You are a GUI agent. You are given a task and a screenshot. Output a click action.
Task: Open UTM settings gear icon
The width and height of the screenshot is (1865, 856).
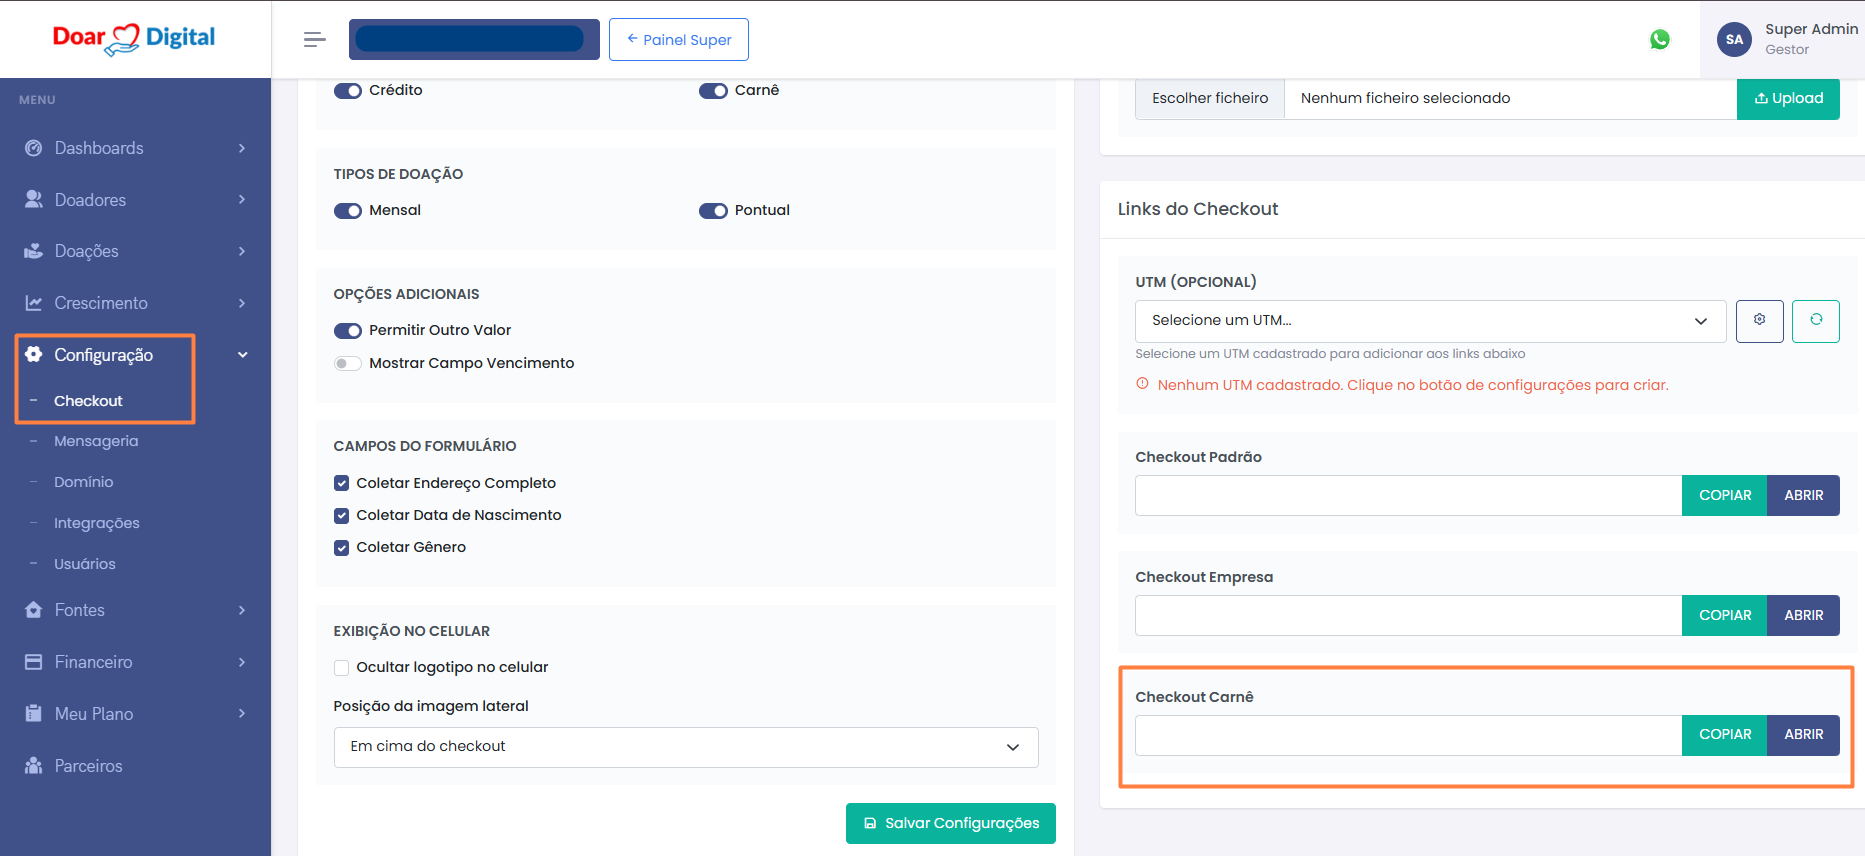point(1759,321)
